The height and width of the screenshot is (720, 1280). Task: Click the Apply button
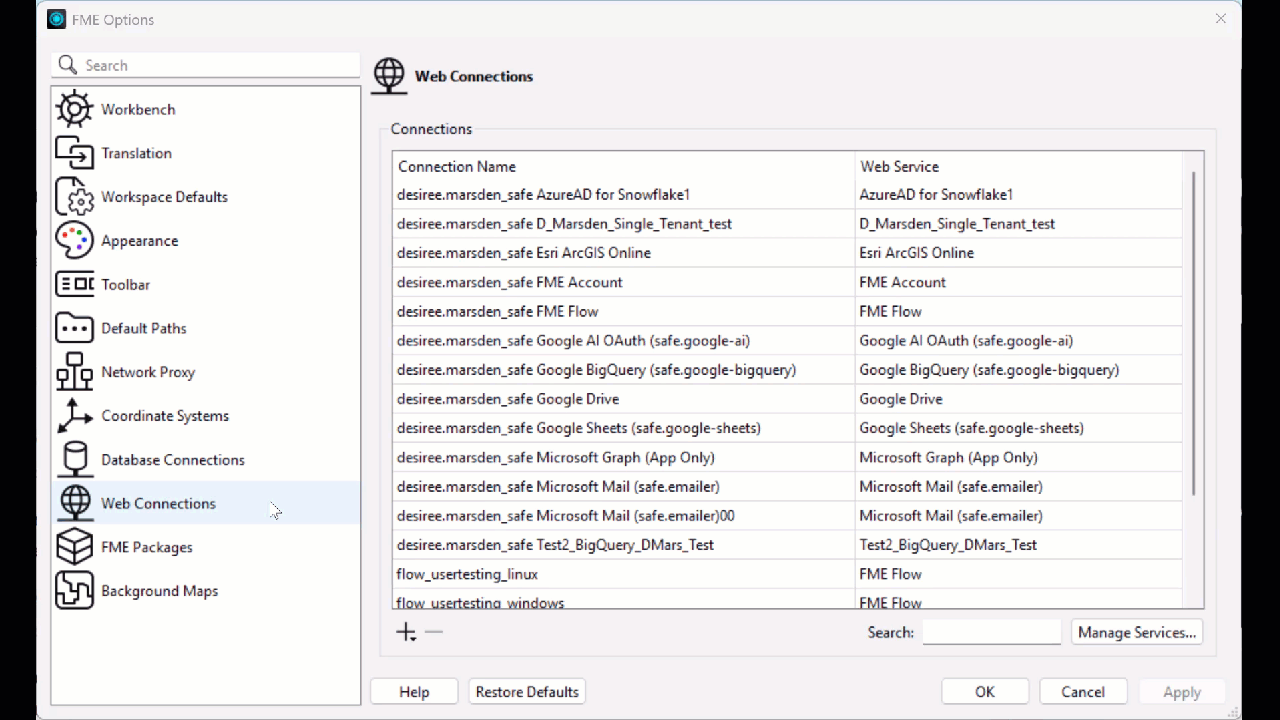point(1181,692)
